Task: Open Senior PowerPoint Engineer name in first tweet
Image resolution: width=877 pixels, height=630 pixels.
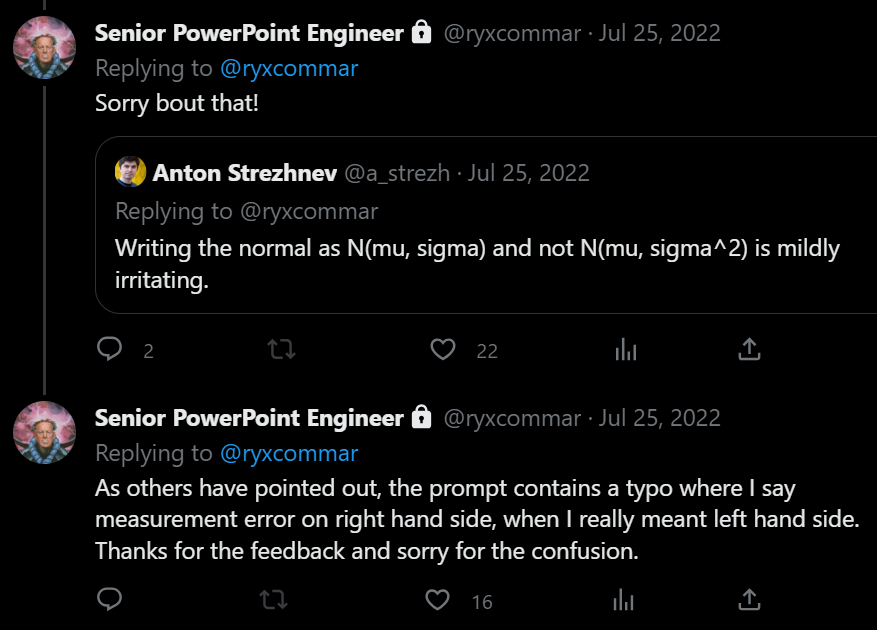Action: 249,33
